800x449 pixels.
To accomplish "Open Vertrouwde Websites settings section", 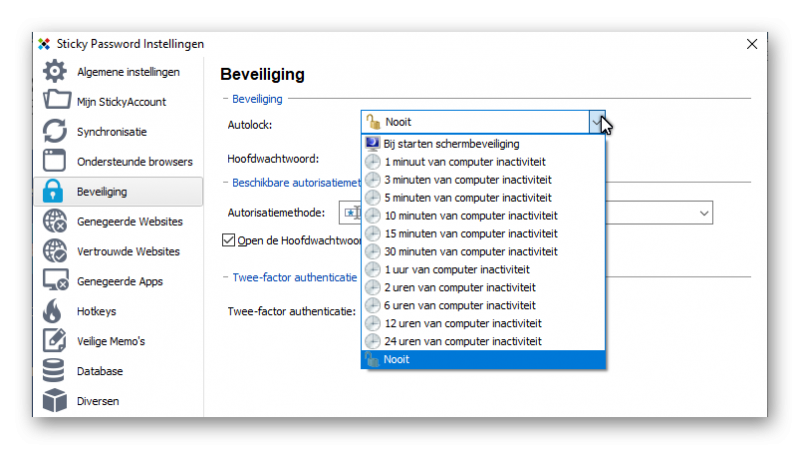I will click(128, 252).
